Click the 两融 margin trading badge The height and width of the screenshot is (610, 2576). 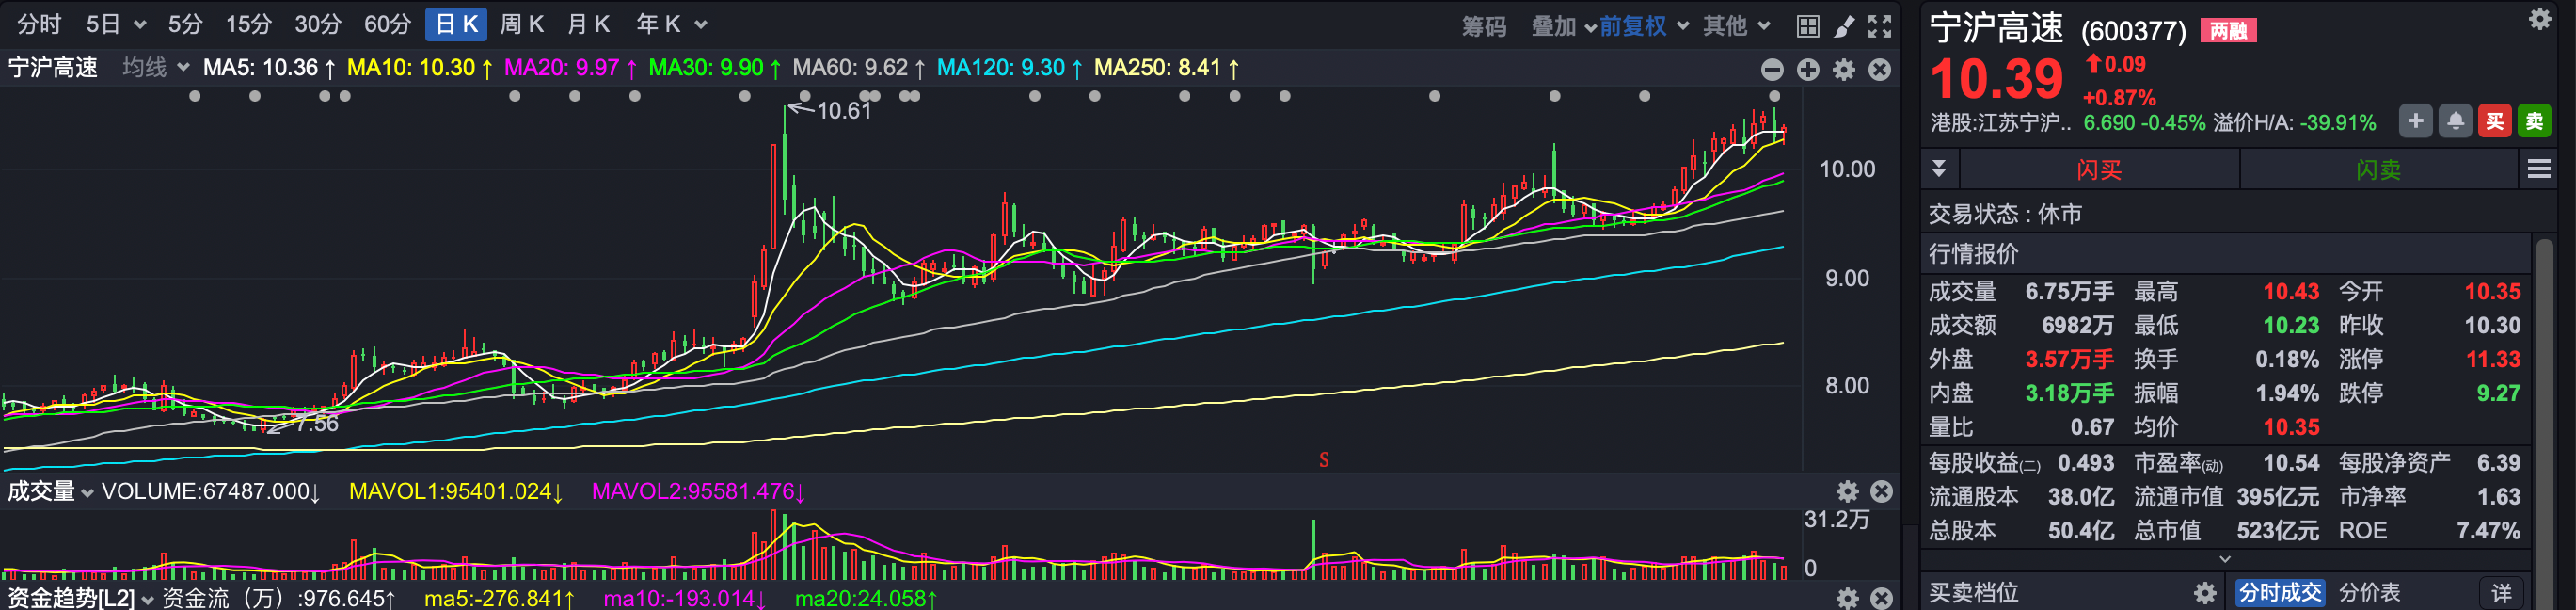(x=2228, y=31)
